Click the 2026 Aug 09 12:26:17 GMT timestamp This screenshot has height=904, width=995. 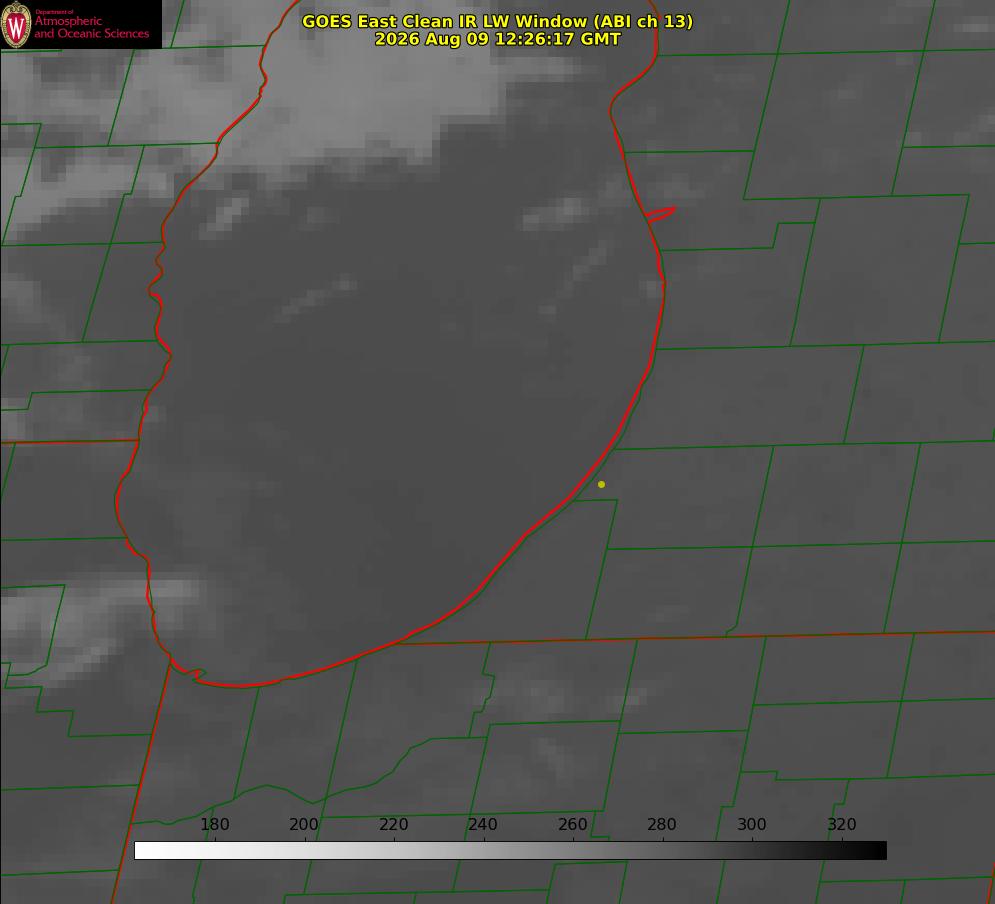click(x=498, y=39)
